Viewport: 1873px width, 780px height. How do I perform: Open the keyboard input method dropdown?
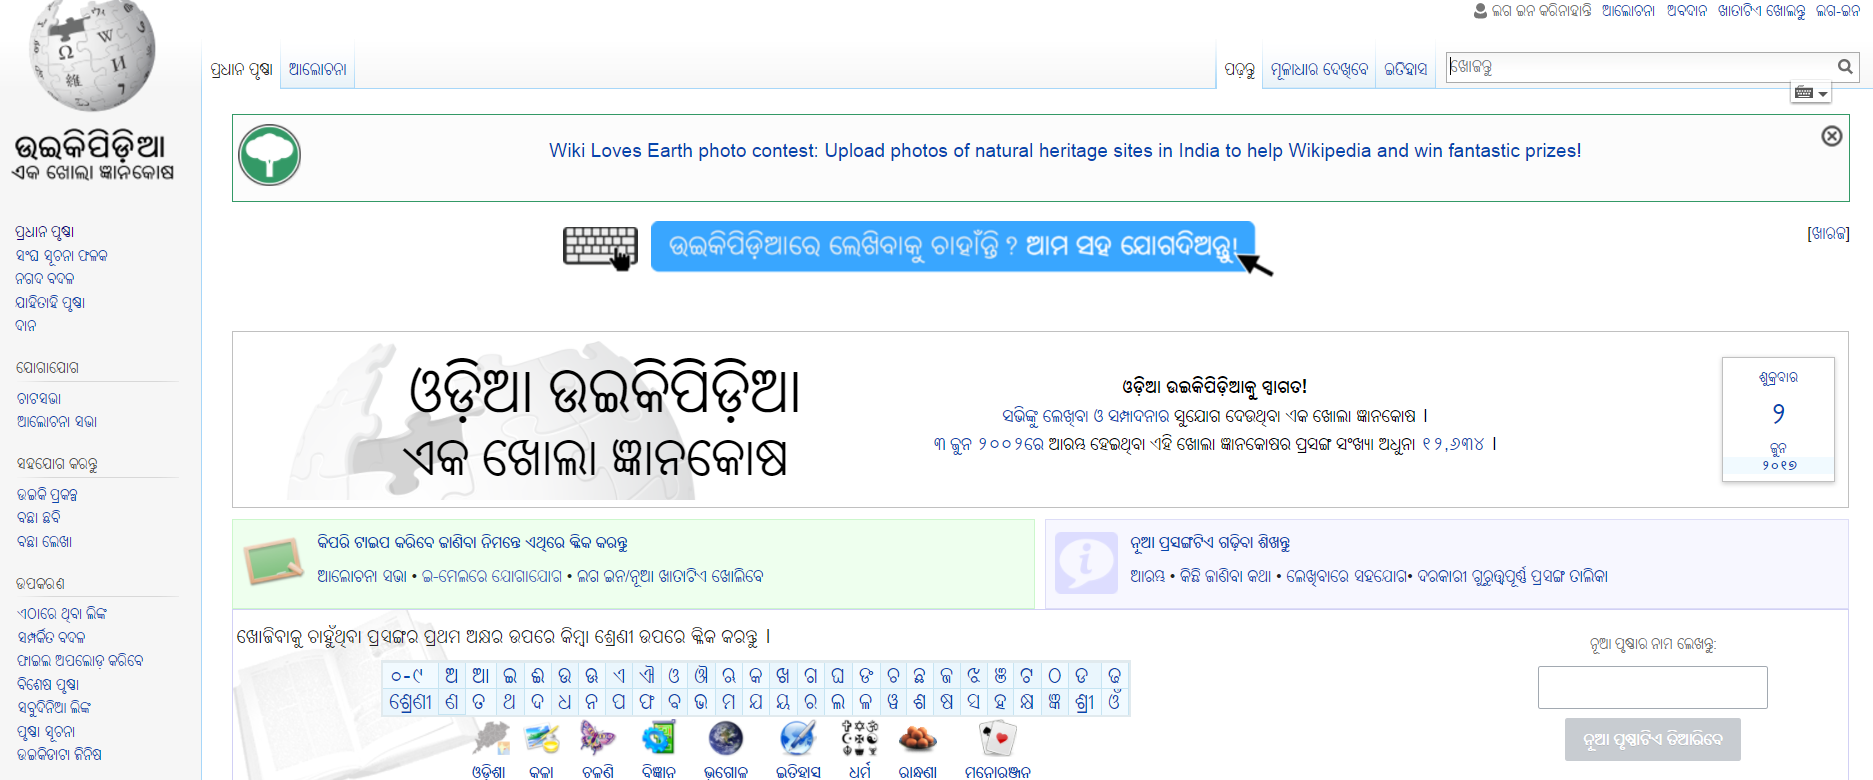point(1810,93)
